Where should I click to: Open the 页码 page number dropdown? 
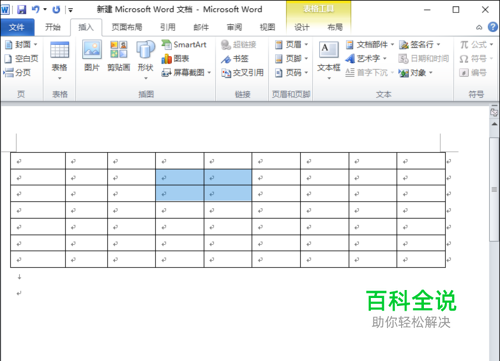pos(291,72)
